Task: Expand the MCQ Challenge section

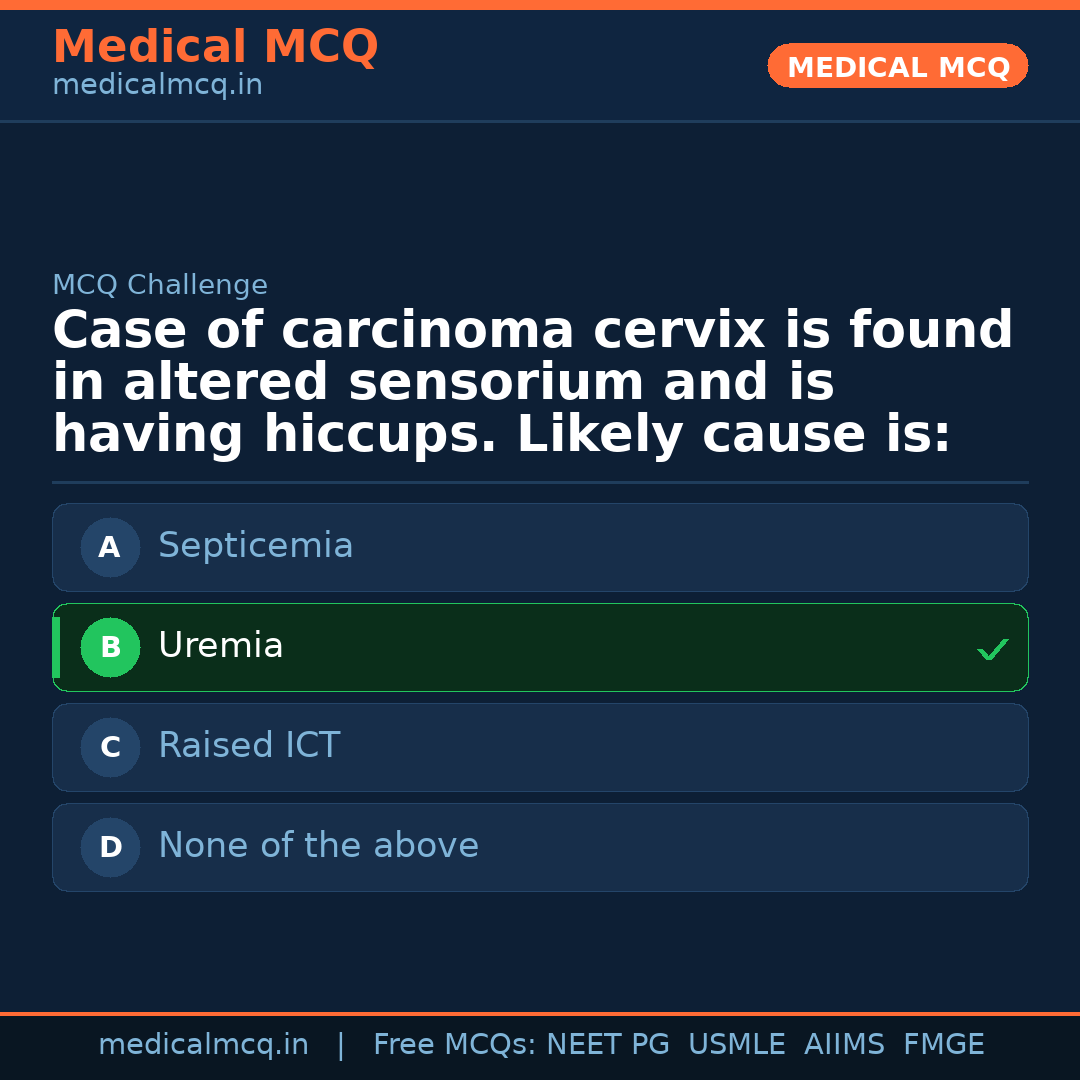Action: coord(161,285)
